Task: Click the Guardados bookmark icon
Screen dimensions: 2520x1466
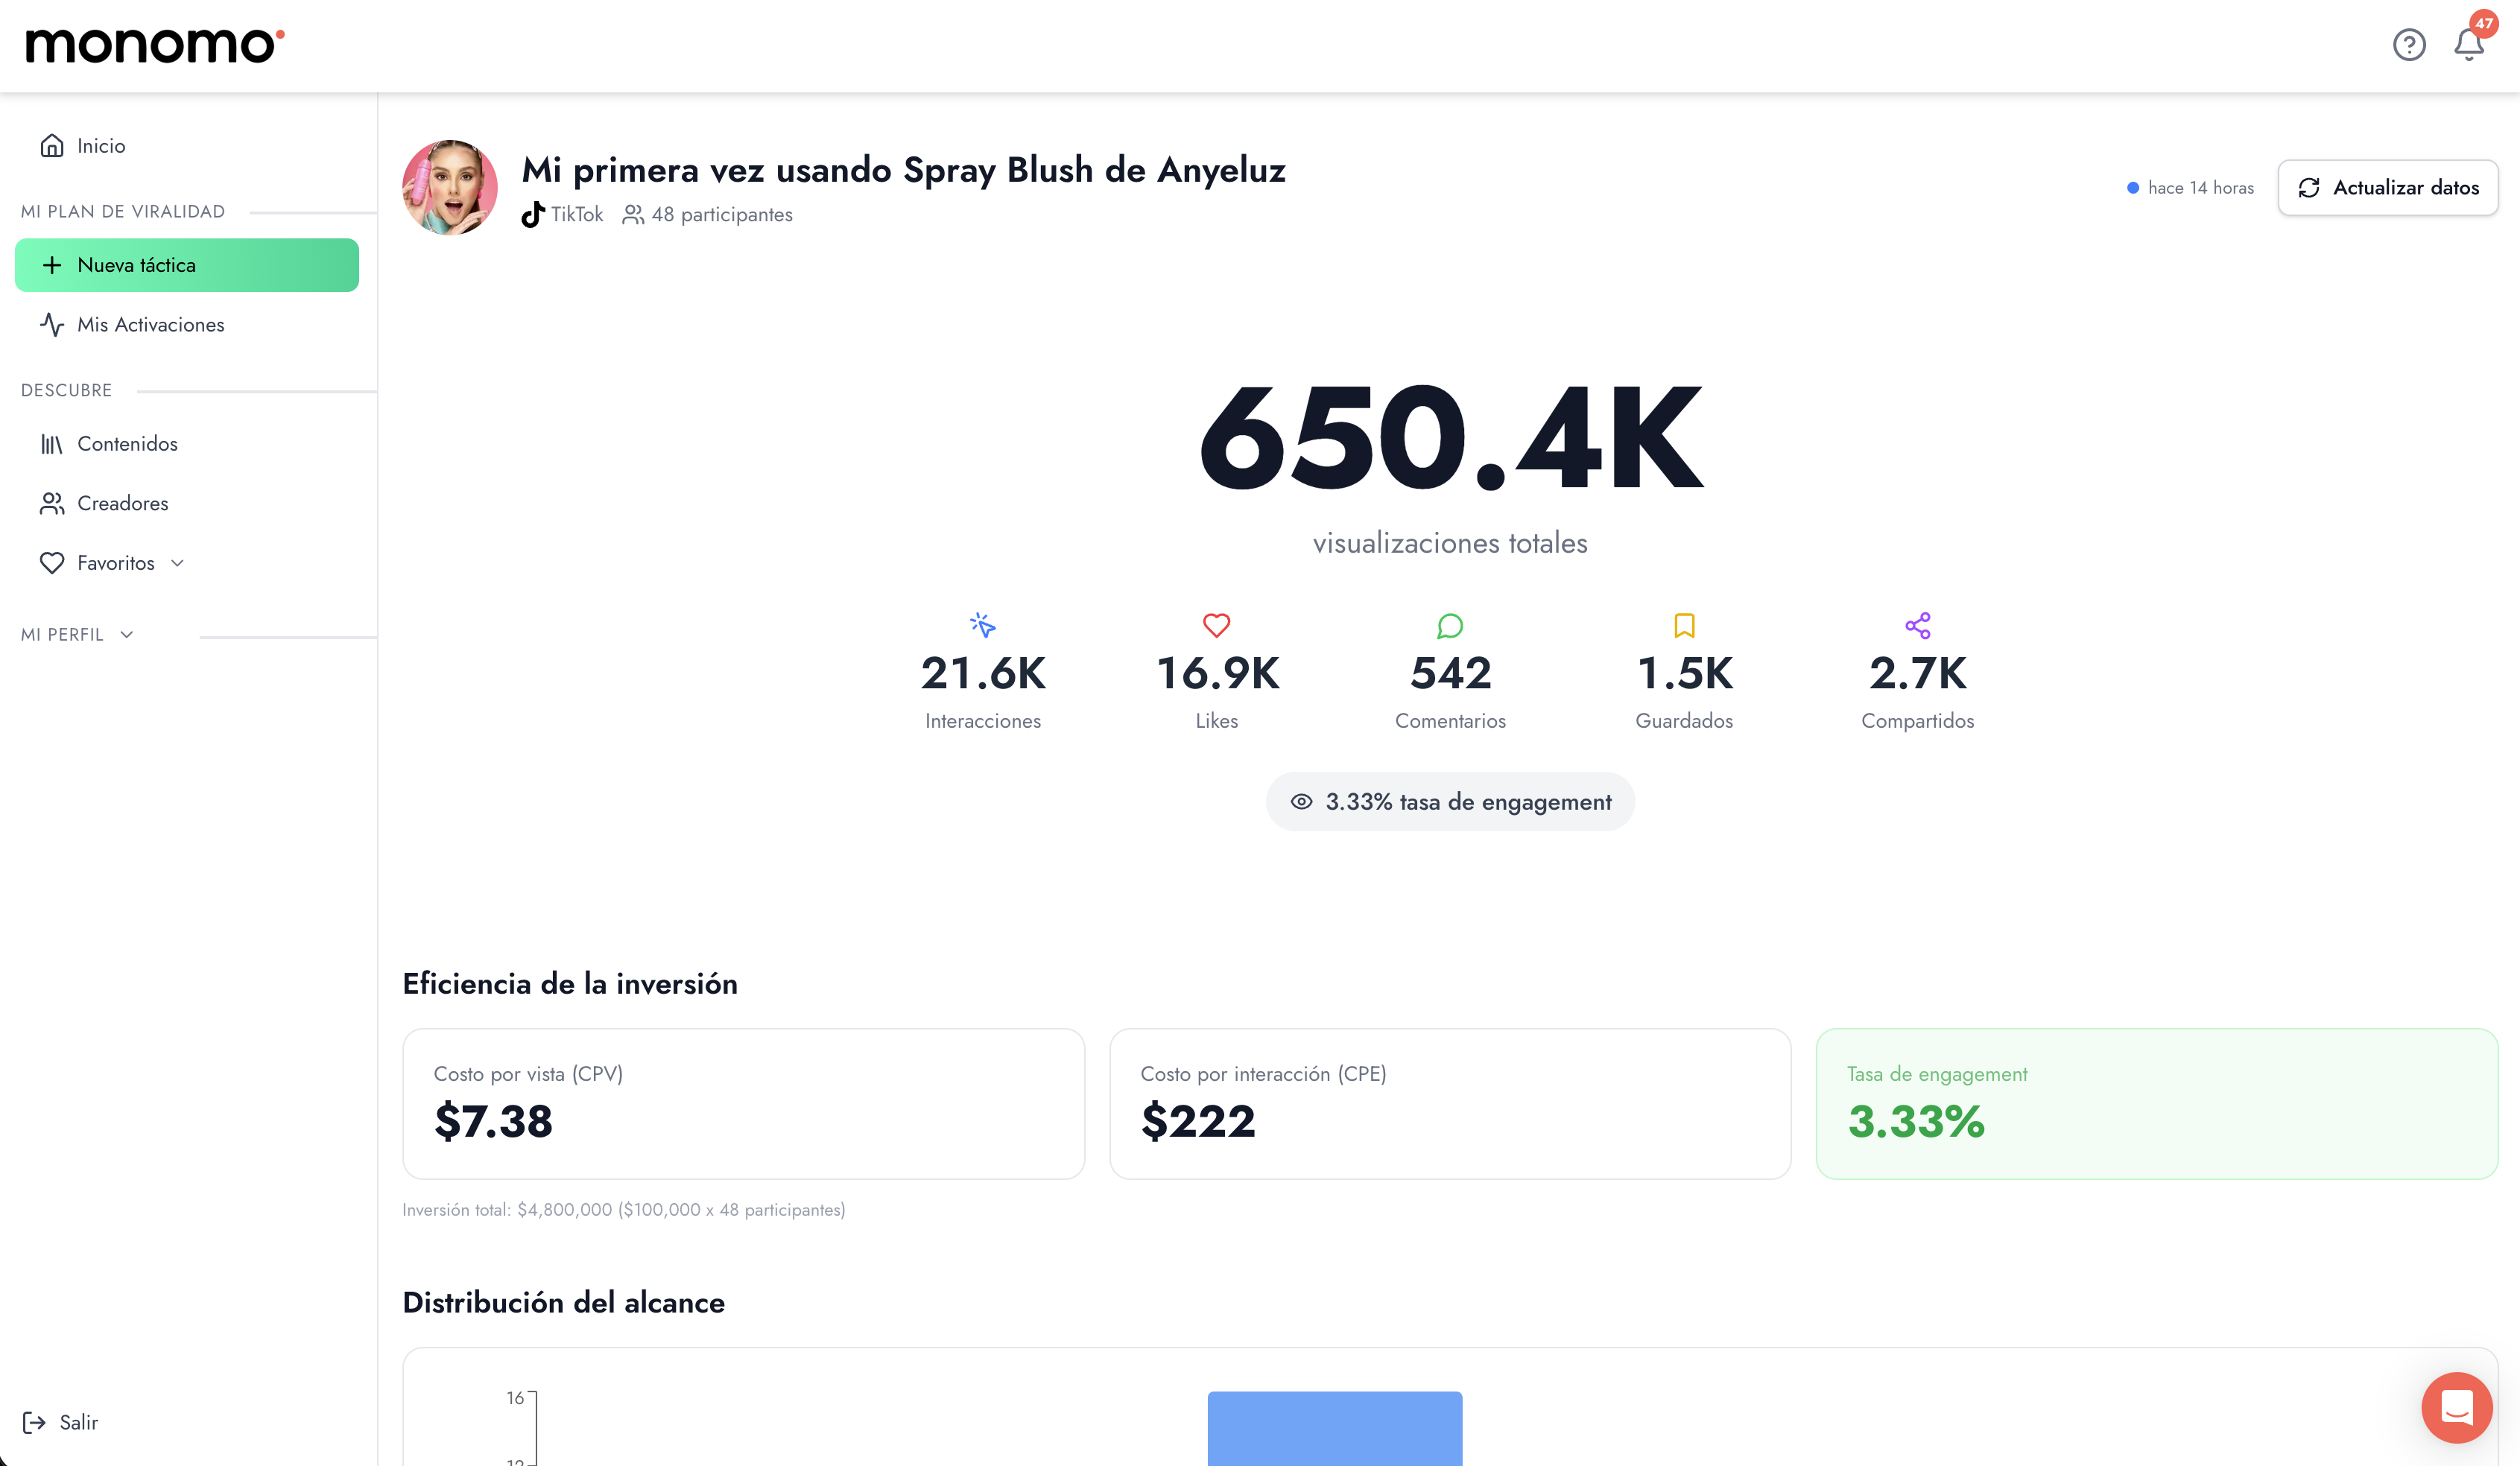Action: pyautogui.click(x=1684, y=626)
